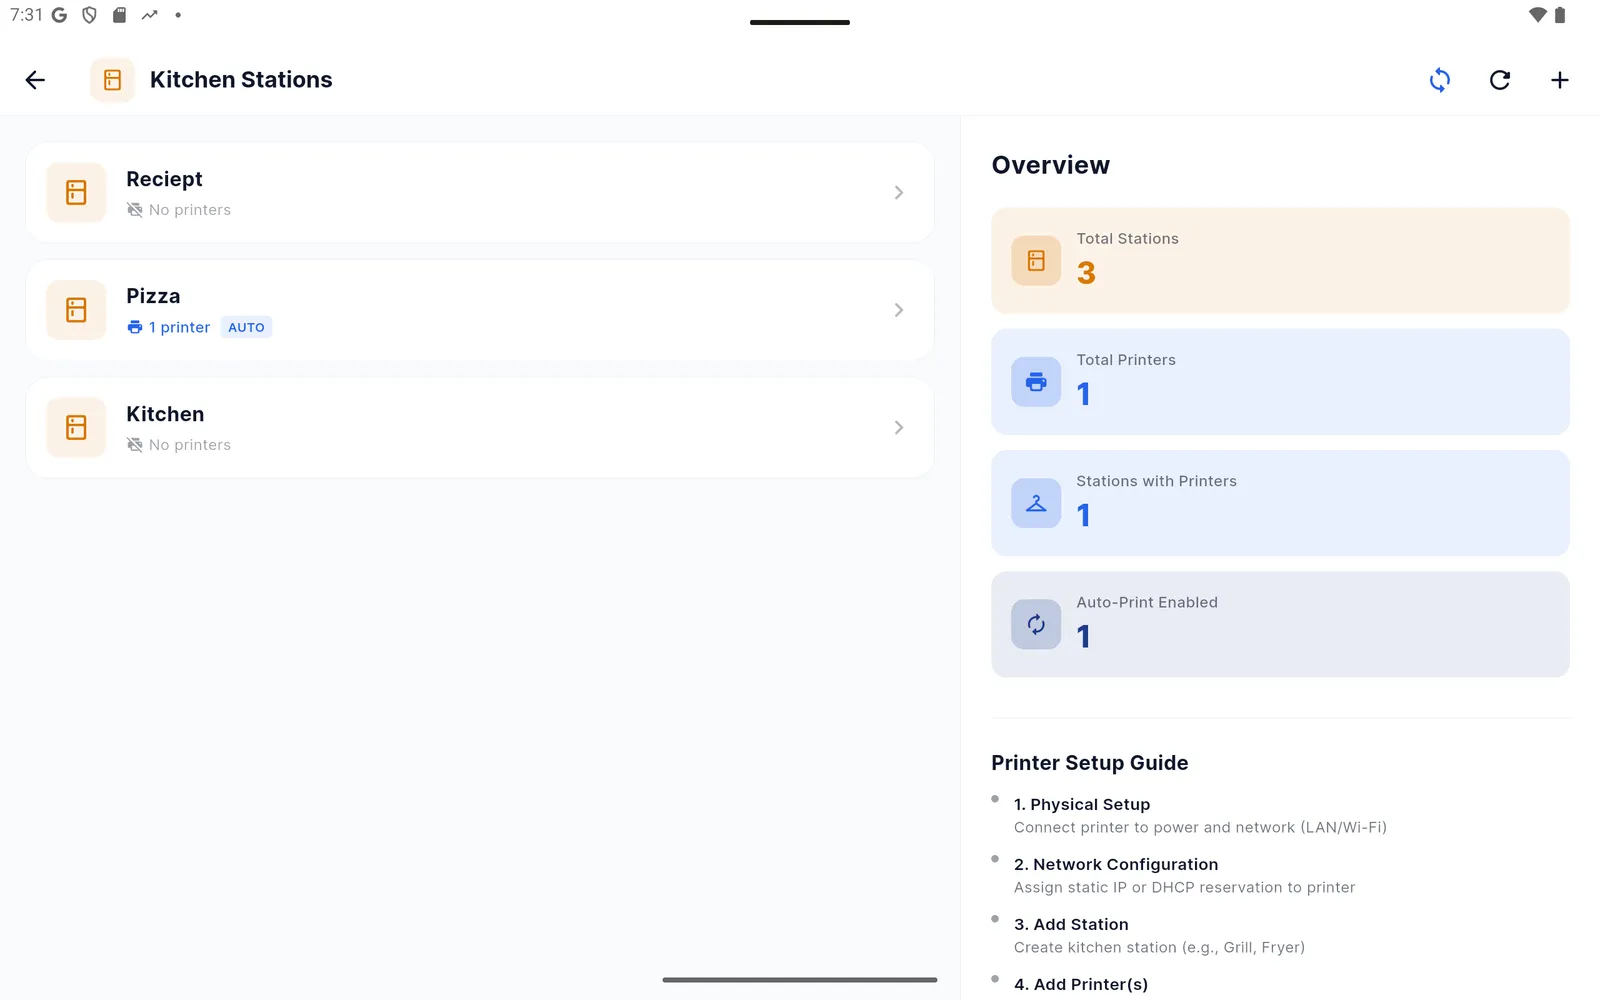Click the Overview heading
Image resolution: width=1600 pixels, height=1000 pixels.
[1050, 165]
